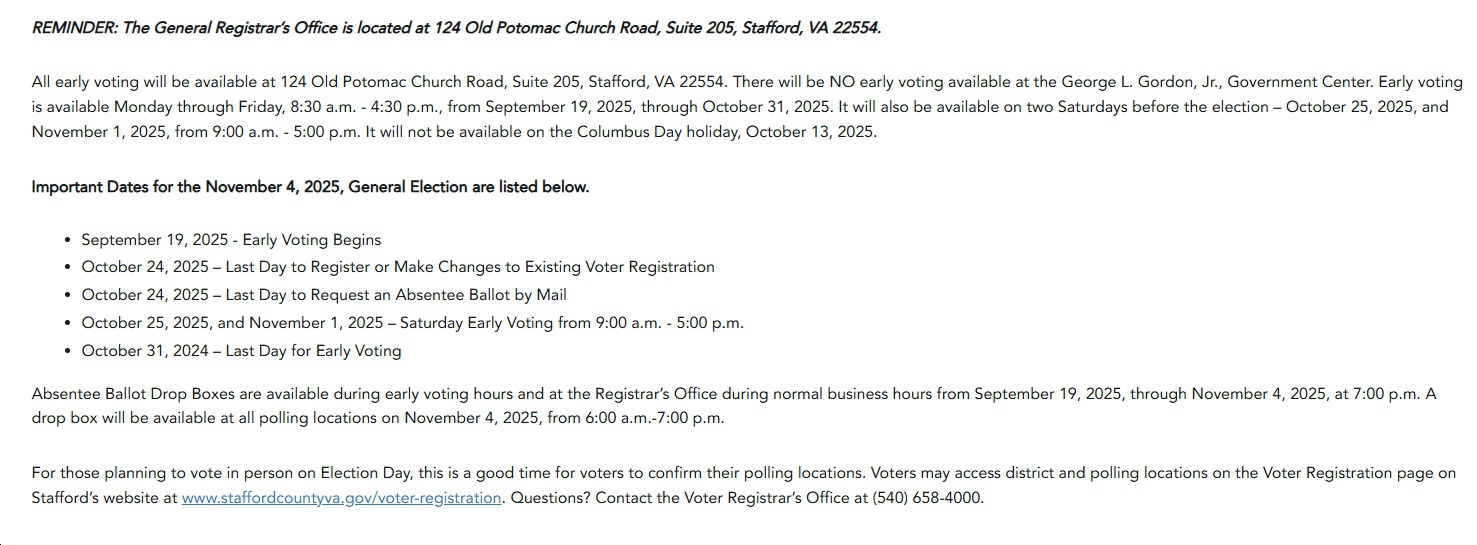This screenshot has height=545, width=1477.
Task: Click the bold 'Important Dates' heading
Action: 310,187
